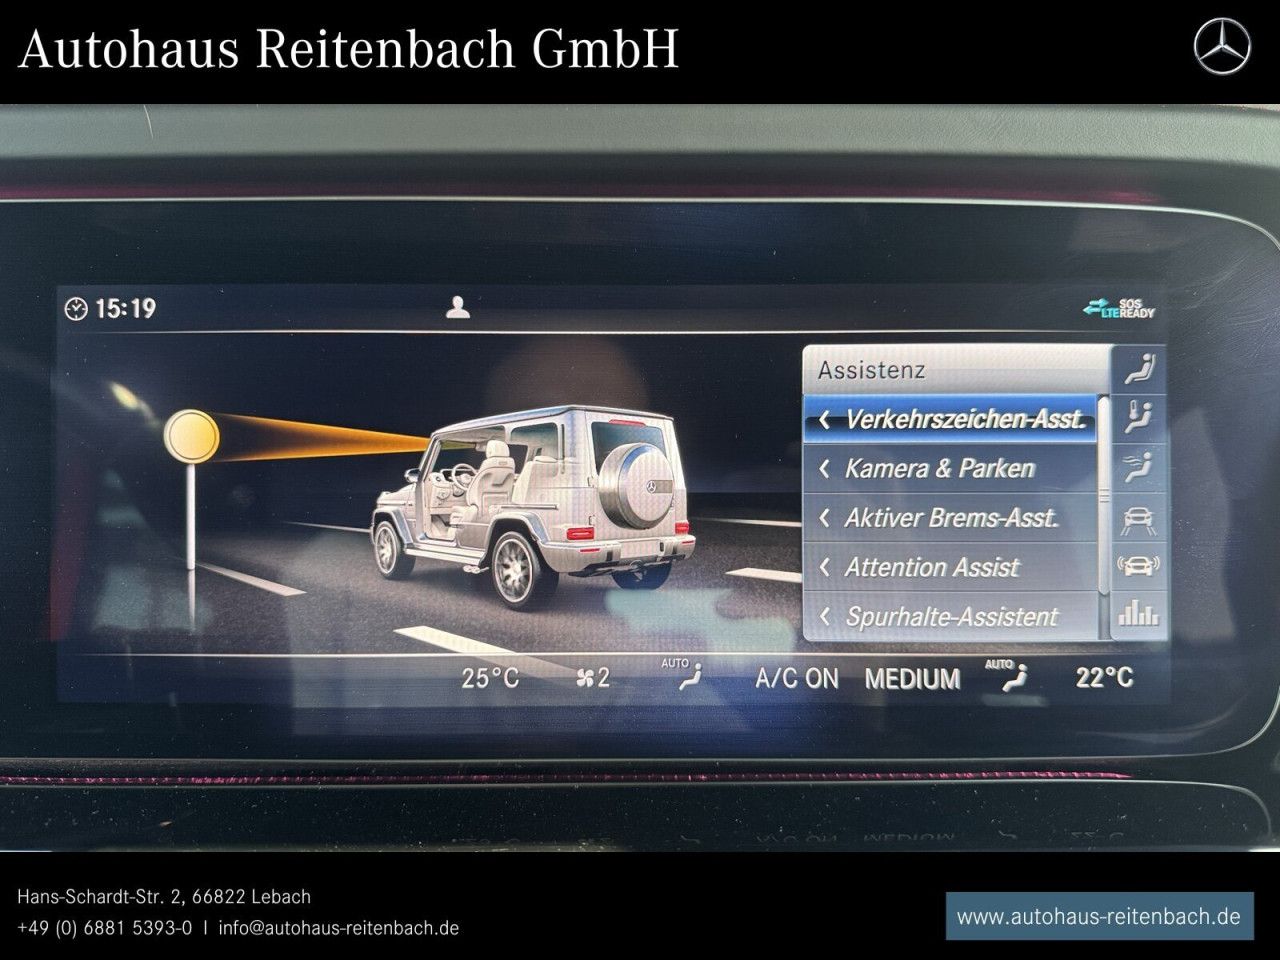Open the car with sensor waves icon
The width and height of the screenshot is (1280, 960).
coord(1139,566)
